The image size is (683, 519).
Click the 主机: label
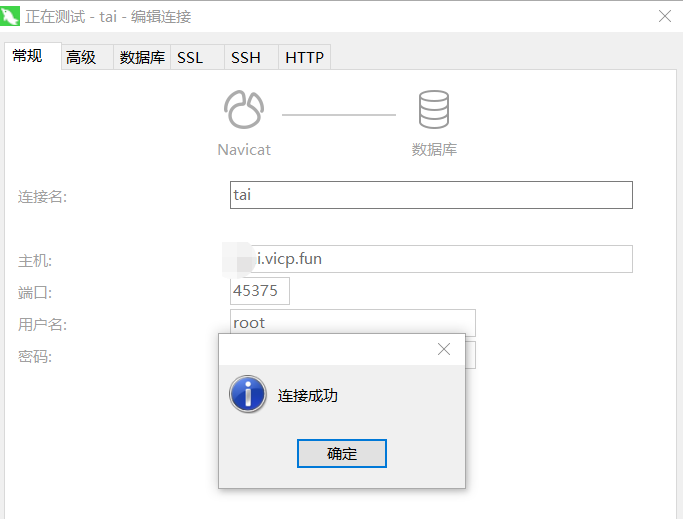(x=35, y=261)
